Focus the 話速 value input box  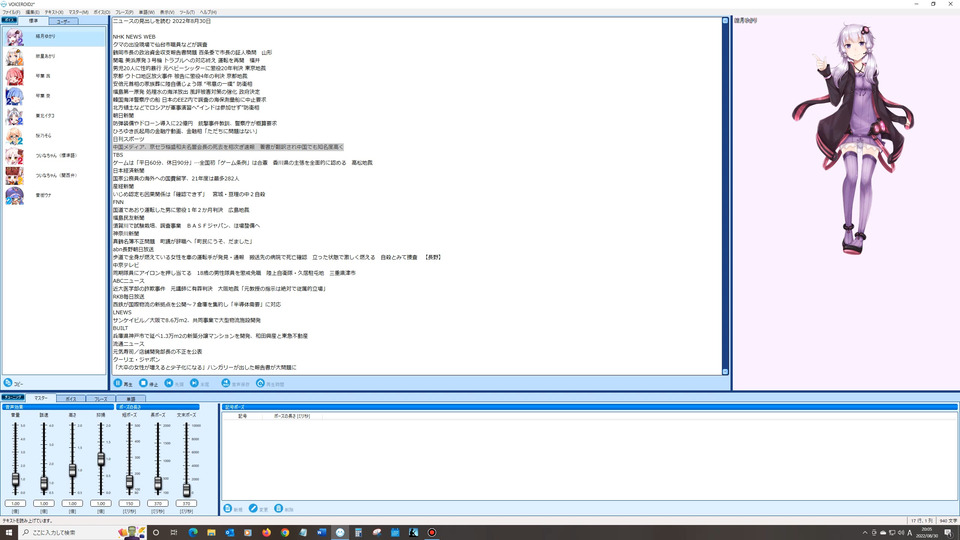point(44,503)
